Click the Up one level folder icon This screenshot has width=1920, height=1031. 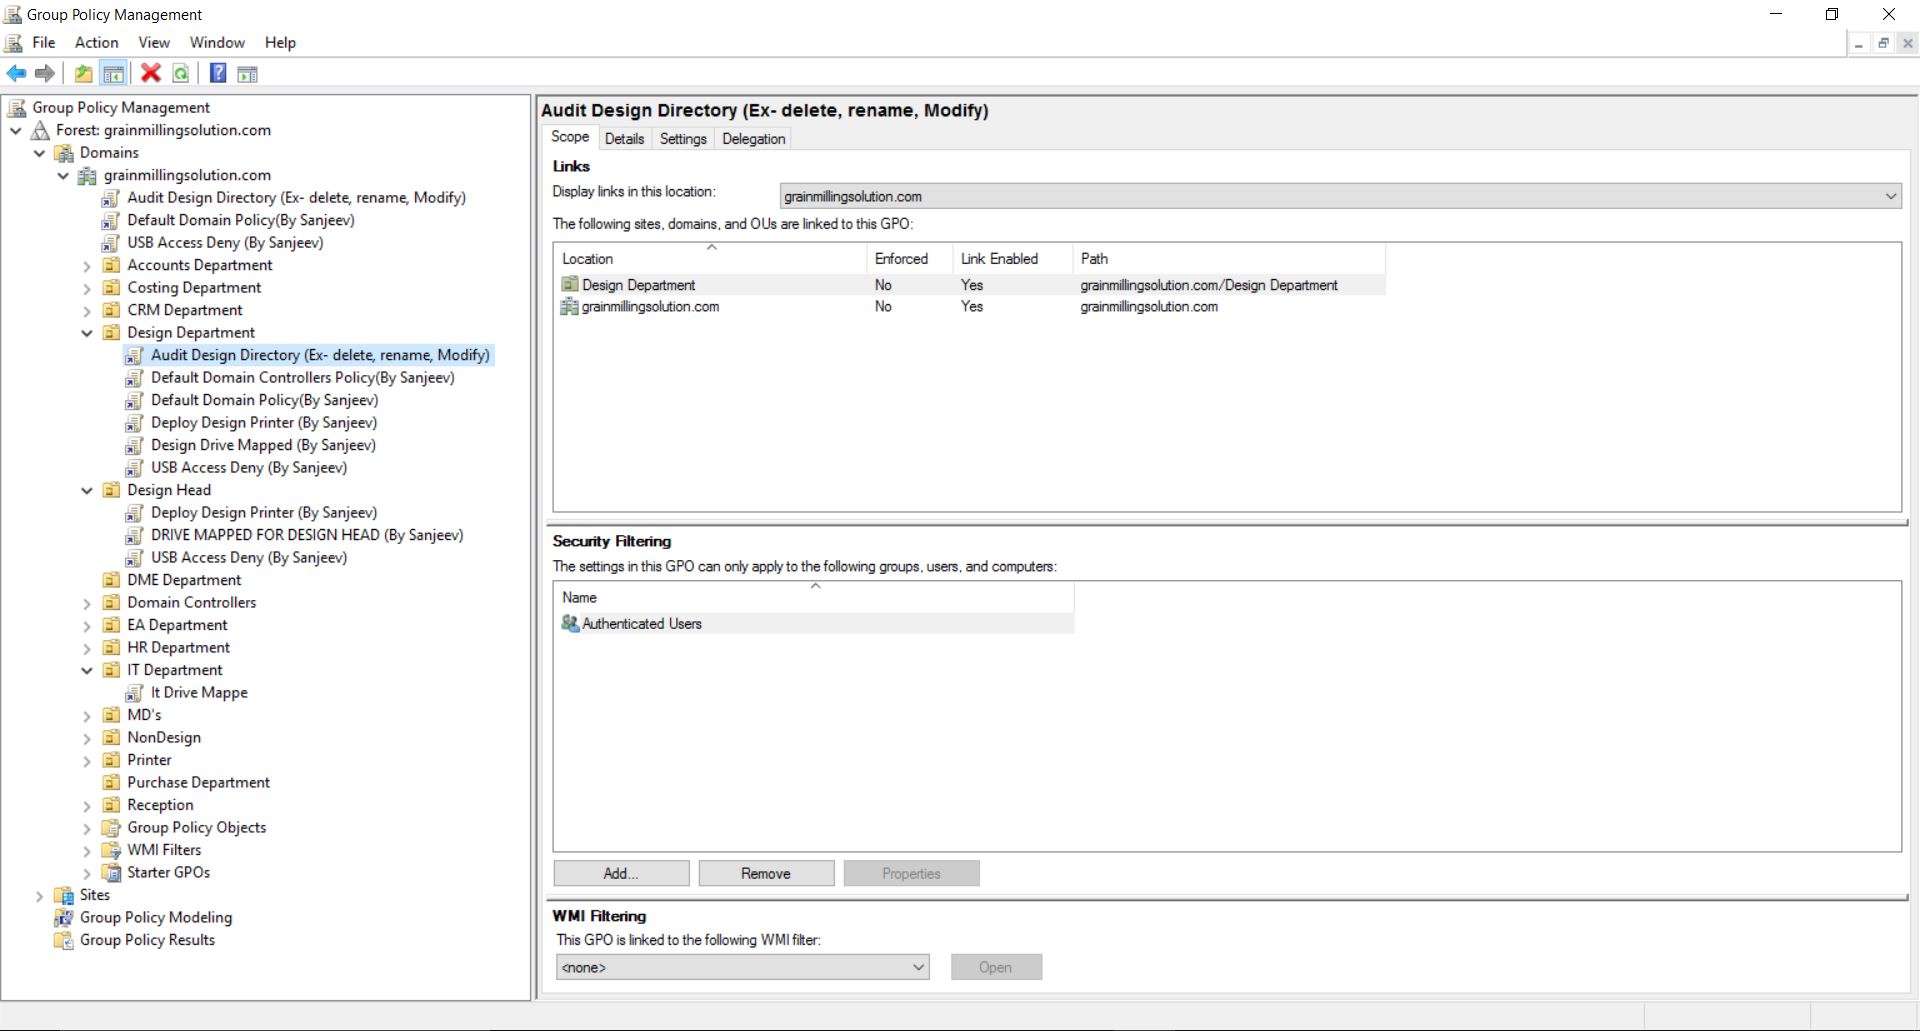click(x=84, y=73)
